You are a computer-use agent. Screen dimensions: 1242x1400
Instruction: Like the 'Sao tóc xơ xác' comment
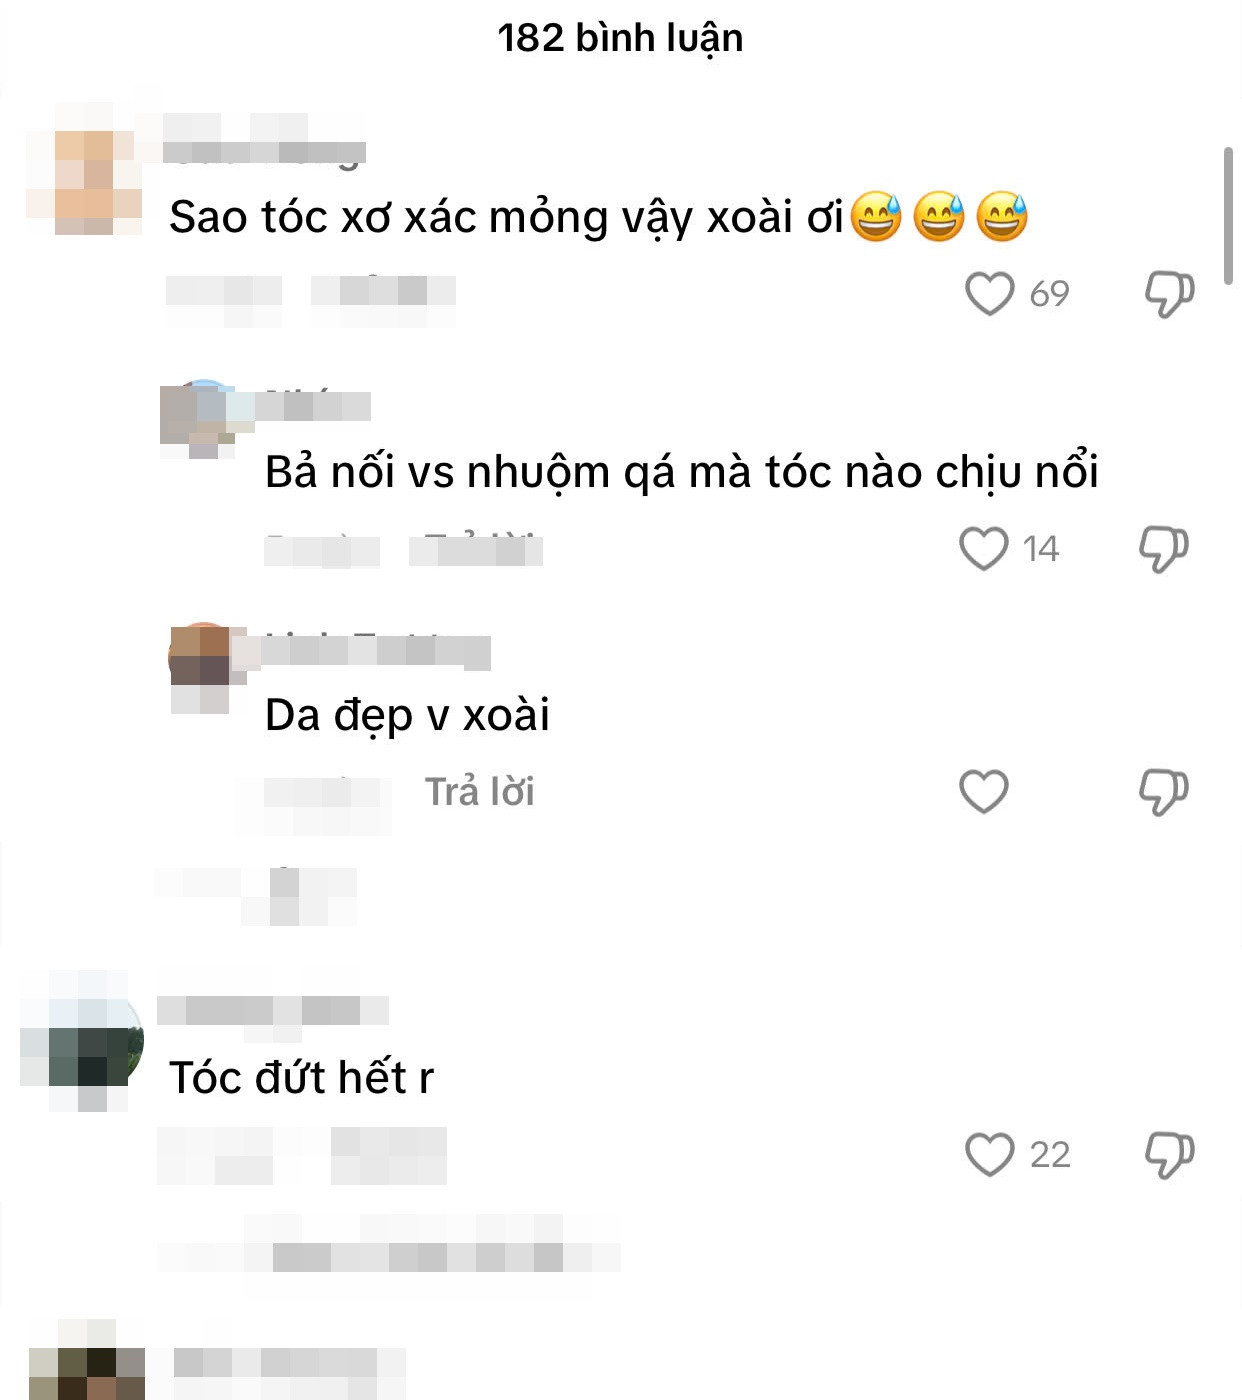click(989, 294)
